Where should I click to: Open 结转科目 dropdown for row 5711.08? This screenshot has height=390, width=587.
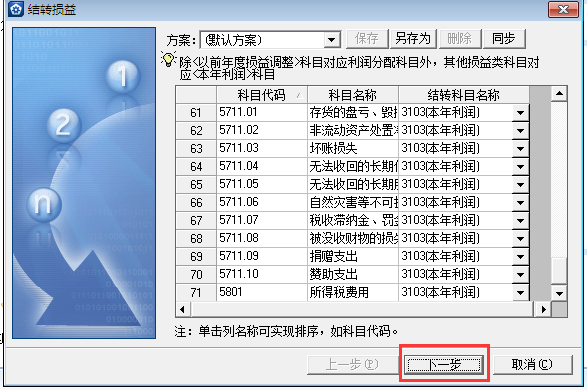pos(521,238)
